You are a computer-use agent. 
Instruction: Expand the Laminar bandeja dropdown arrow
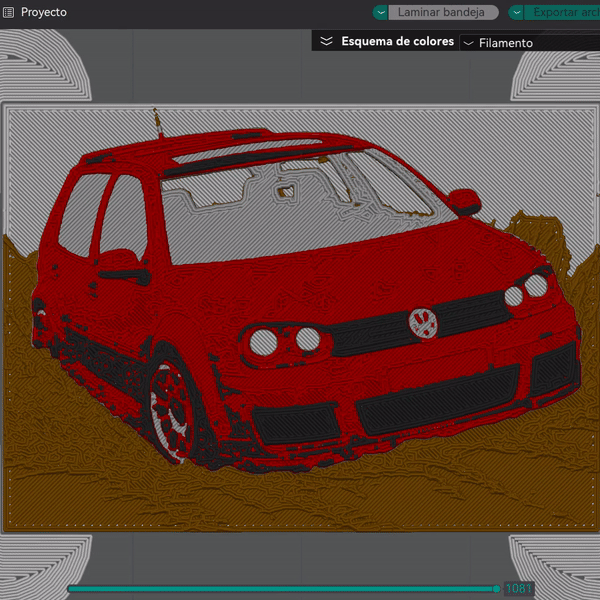point(381,13)
